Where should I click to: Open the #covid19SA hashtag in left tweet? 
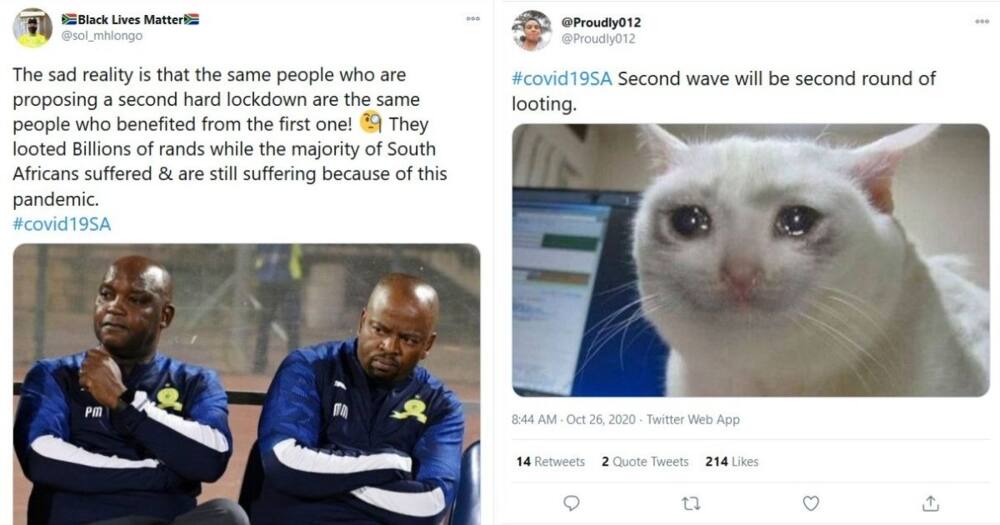click(62, 224)
